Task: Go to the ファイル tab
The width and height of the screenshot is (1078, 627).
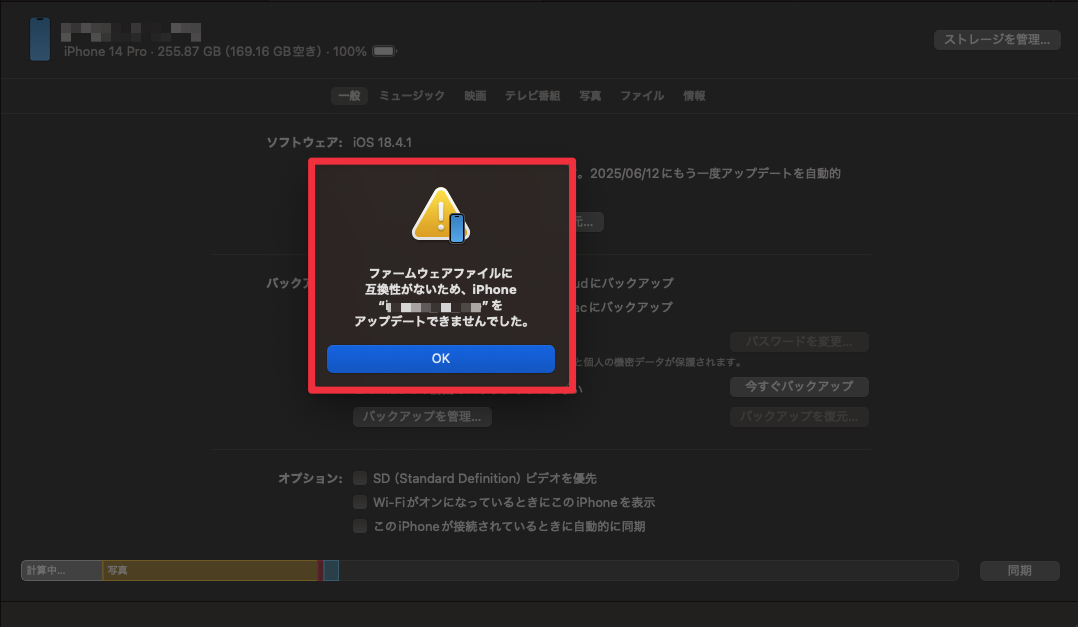Action: (642, 96)
